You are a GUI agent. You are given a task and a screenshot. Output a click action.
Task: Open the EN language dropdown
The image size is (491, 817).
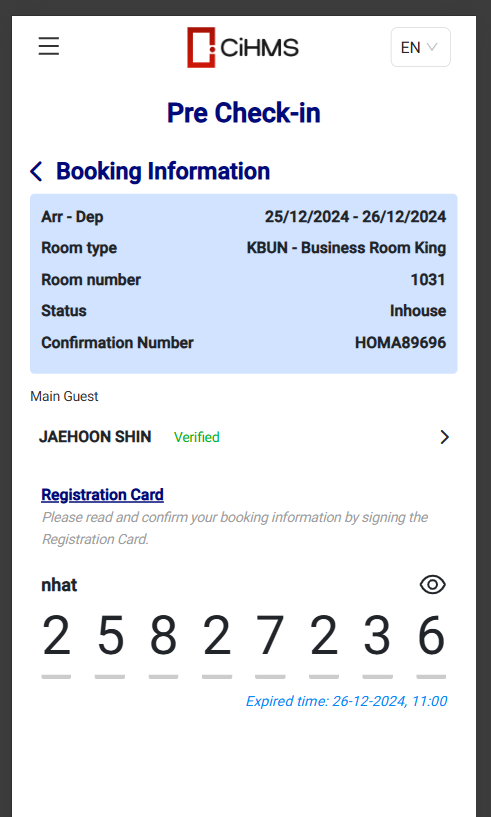tap(421, 47)
